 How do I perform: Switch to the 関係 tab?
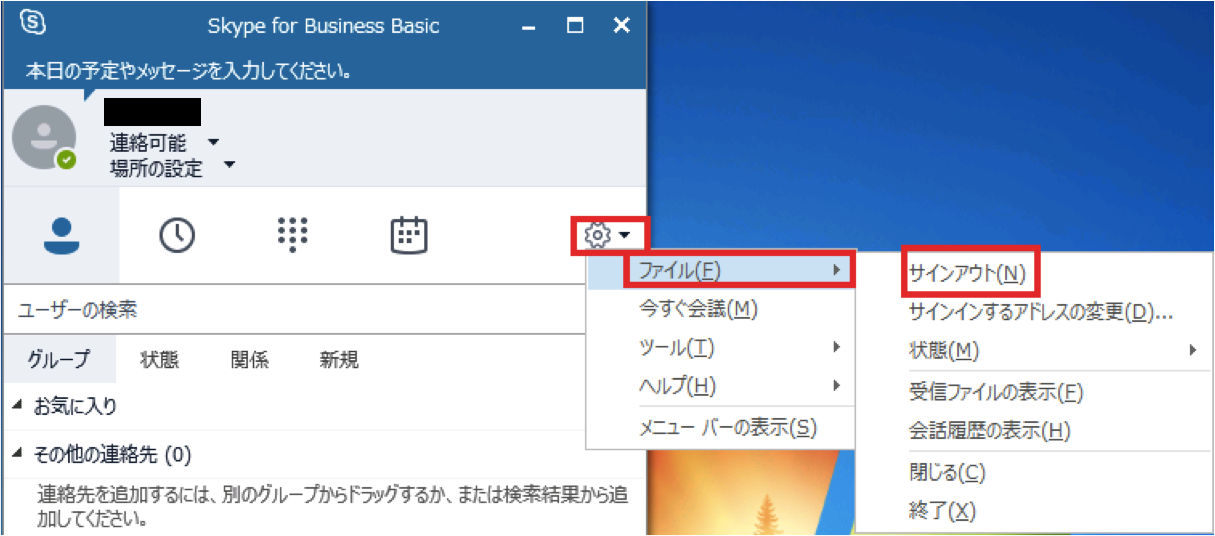click(x=249, y=360)
